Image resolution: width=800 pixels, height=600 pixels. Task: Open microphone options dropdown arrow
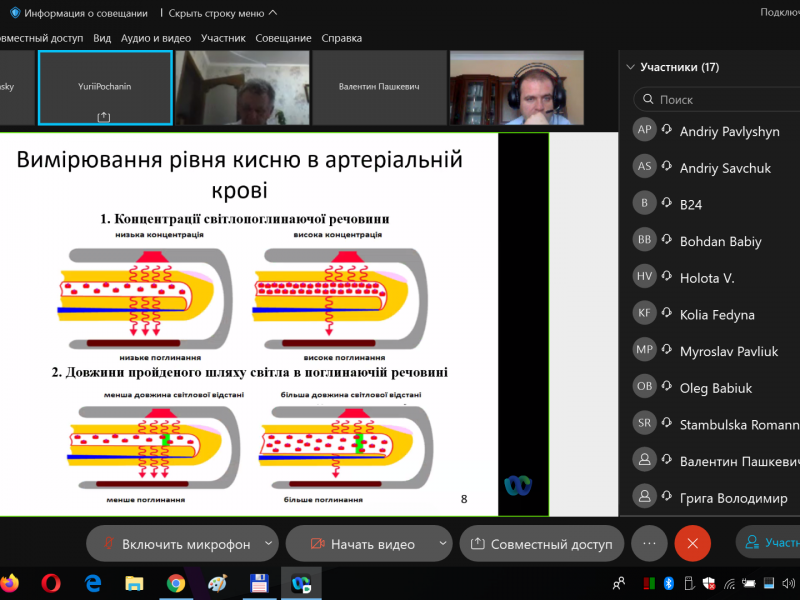(267, 544)
